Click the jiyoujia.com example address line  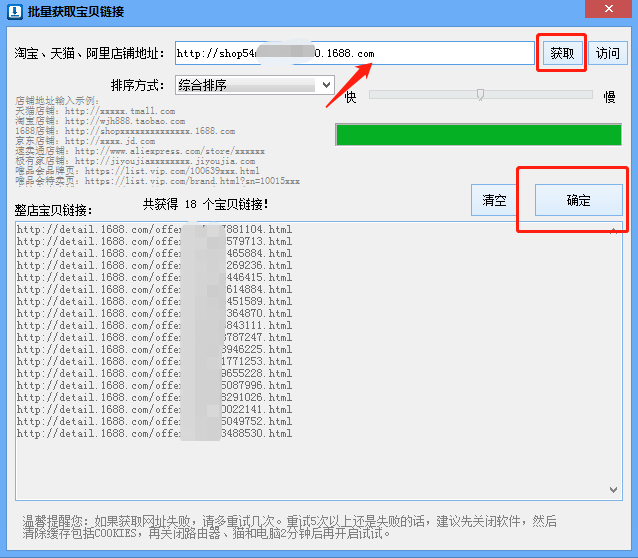(135, 161)
